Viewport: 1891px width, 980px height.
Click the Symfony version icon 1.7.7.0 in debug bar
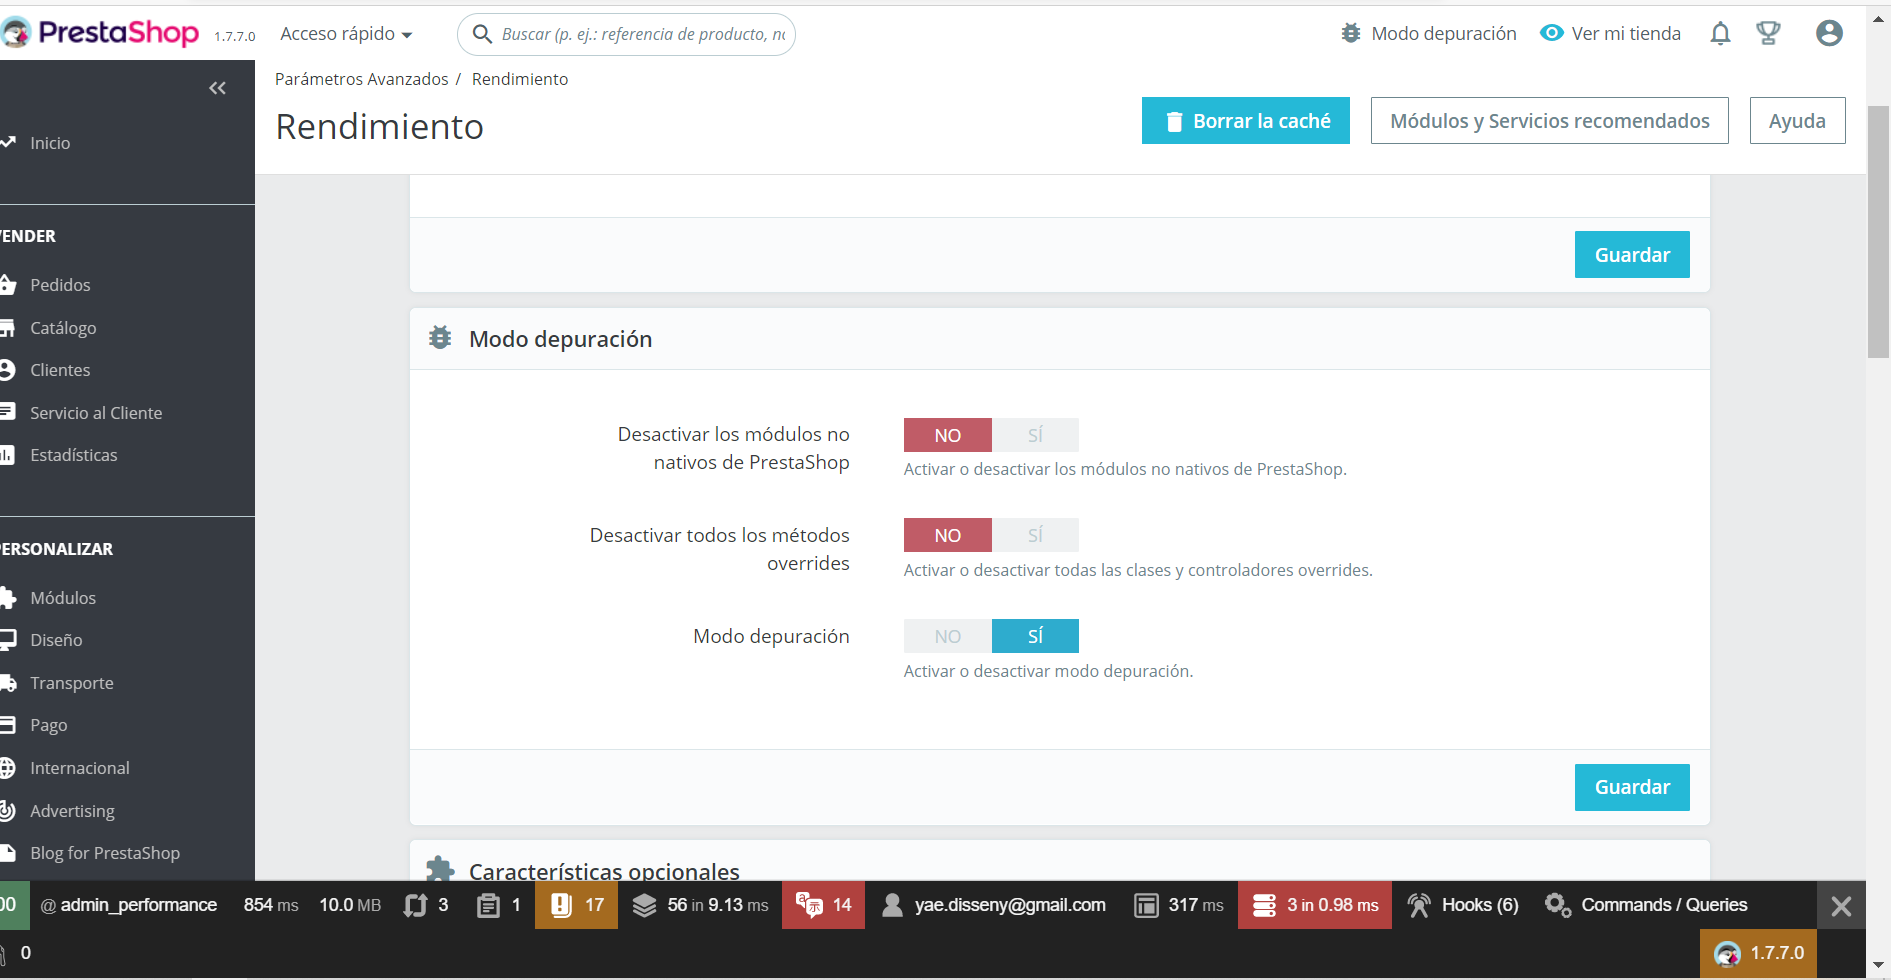coord(1758,953)
